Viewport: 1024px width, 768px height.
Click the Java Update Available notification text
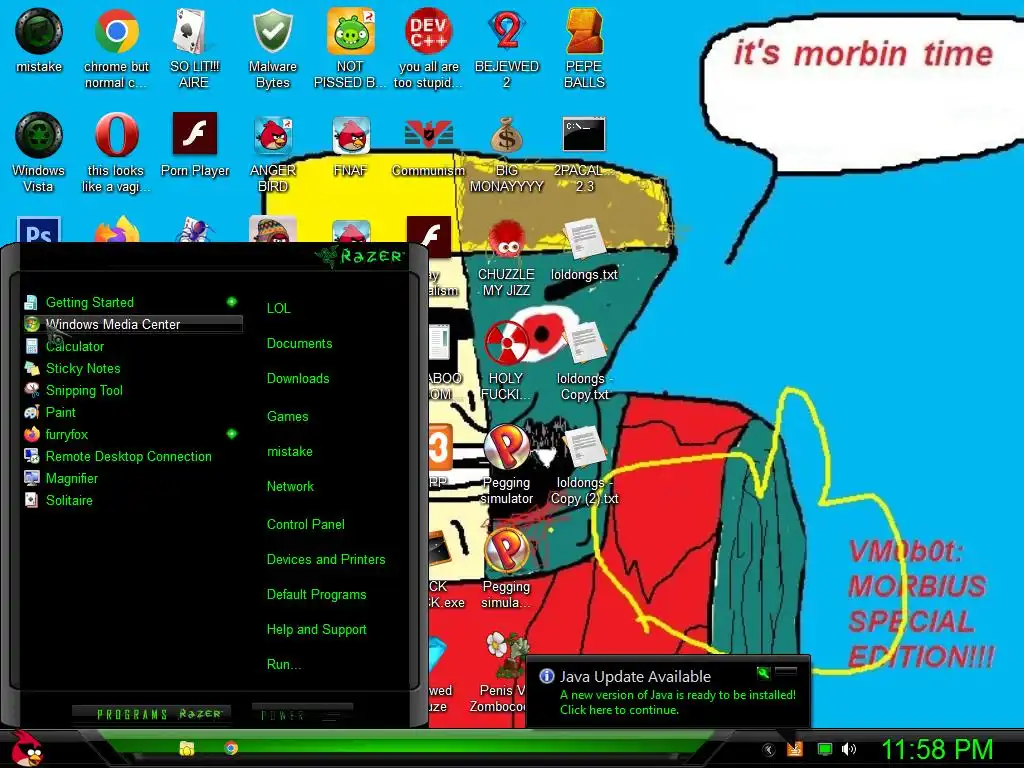click(635, 677)
